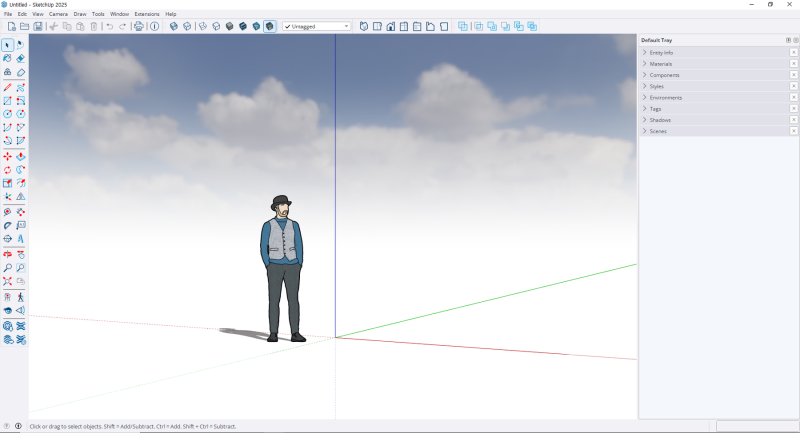Save the model using floppy icon
Viewport: 800px width, 433px height.
click(38, 27)
